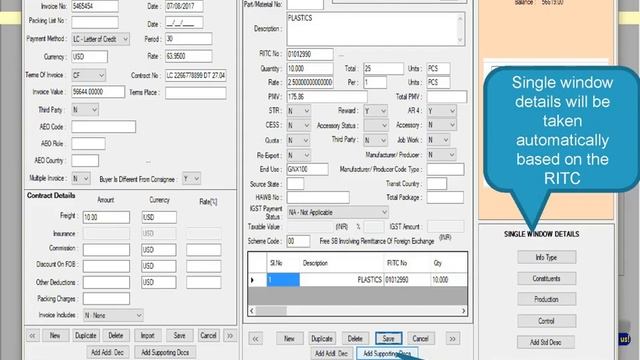Screen dimensions: 640x360
Task: Open the Payment Method dropdown
Action: [x=101, y=39]
